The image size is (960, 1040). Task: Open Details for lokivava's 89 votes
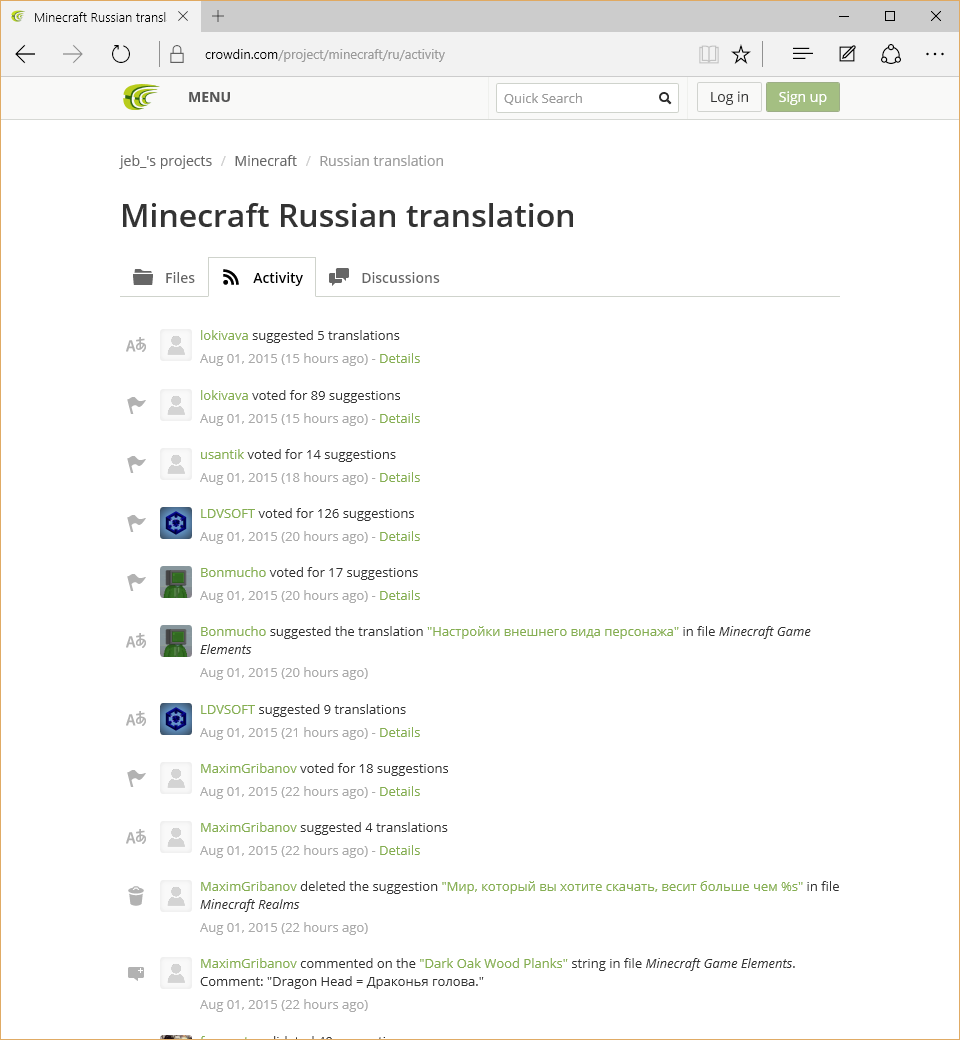click(399, 419)
